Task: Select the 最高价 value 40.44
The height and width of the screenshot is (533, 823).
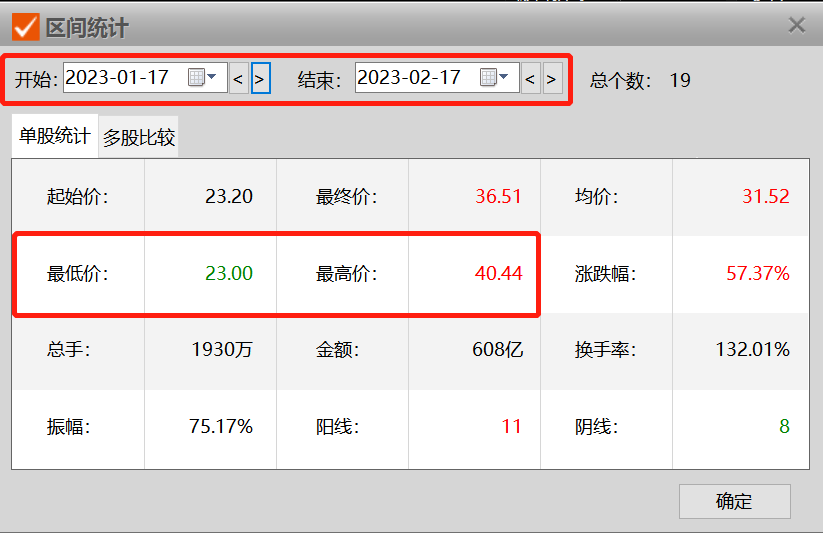Action: click(498, 273)
